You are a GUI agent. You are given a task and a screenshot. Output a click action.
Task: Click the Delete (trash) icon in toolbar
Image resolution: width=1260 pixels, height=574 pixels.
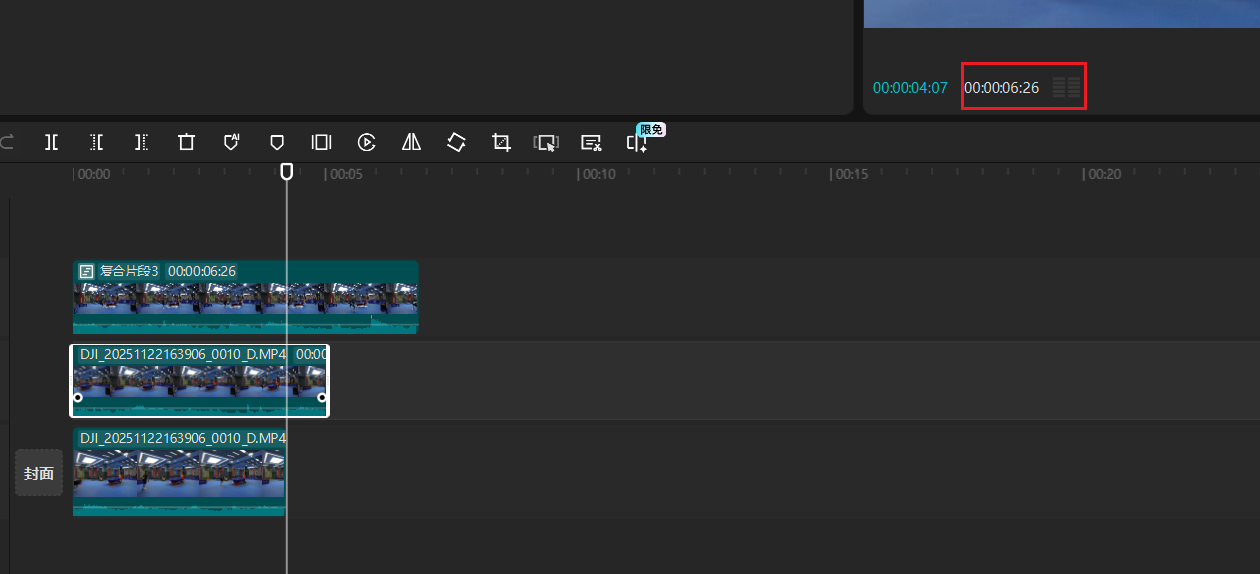point(186,142)
